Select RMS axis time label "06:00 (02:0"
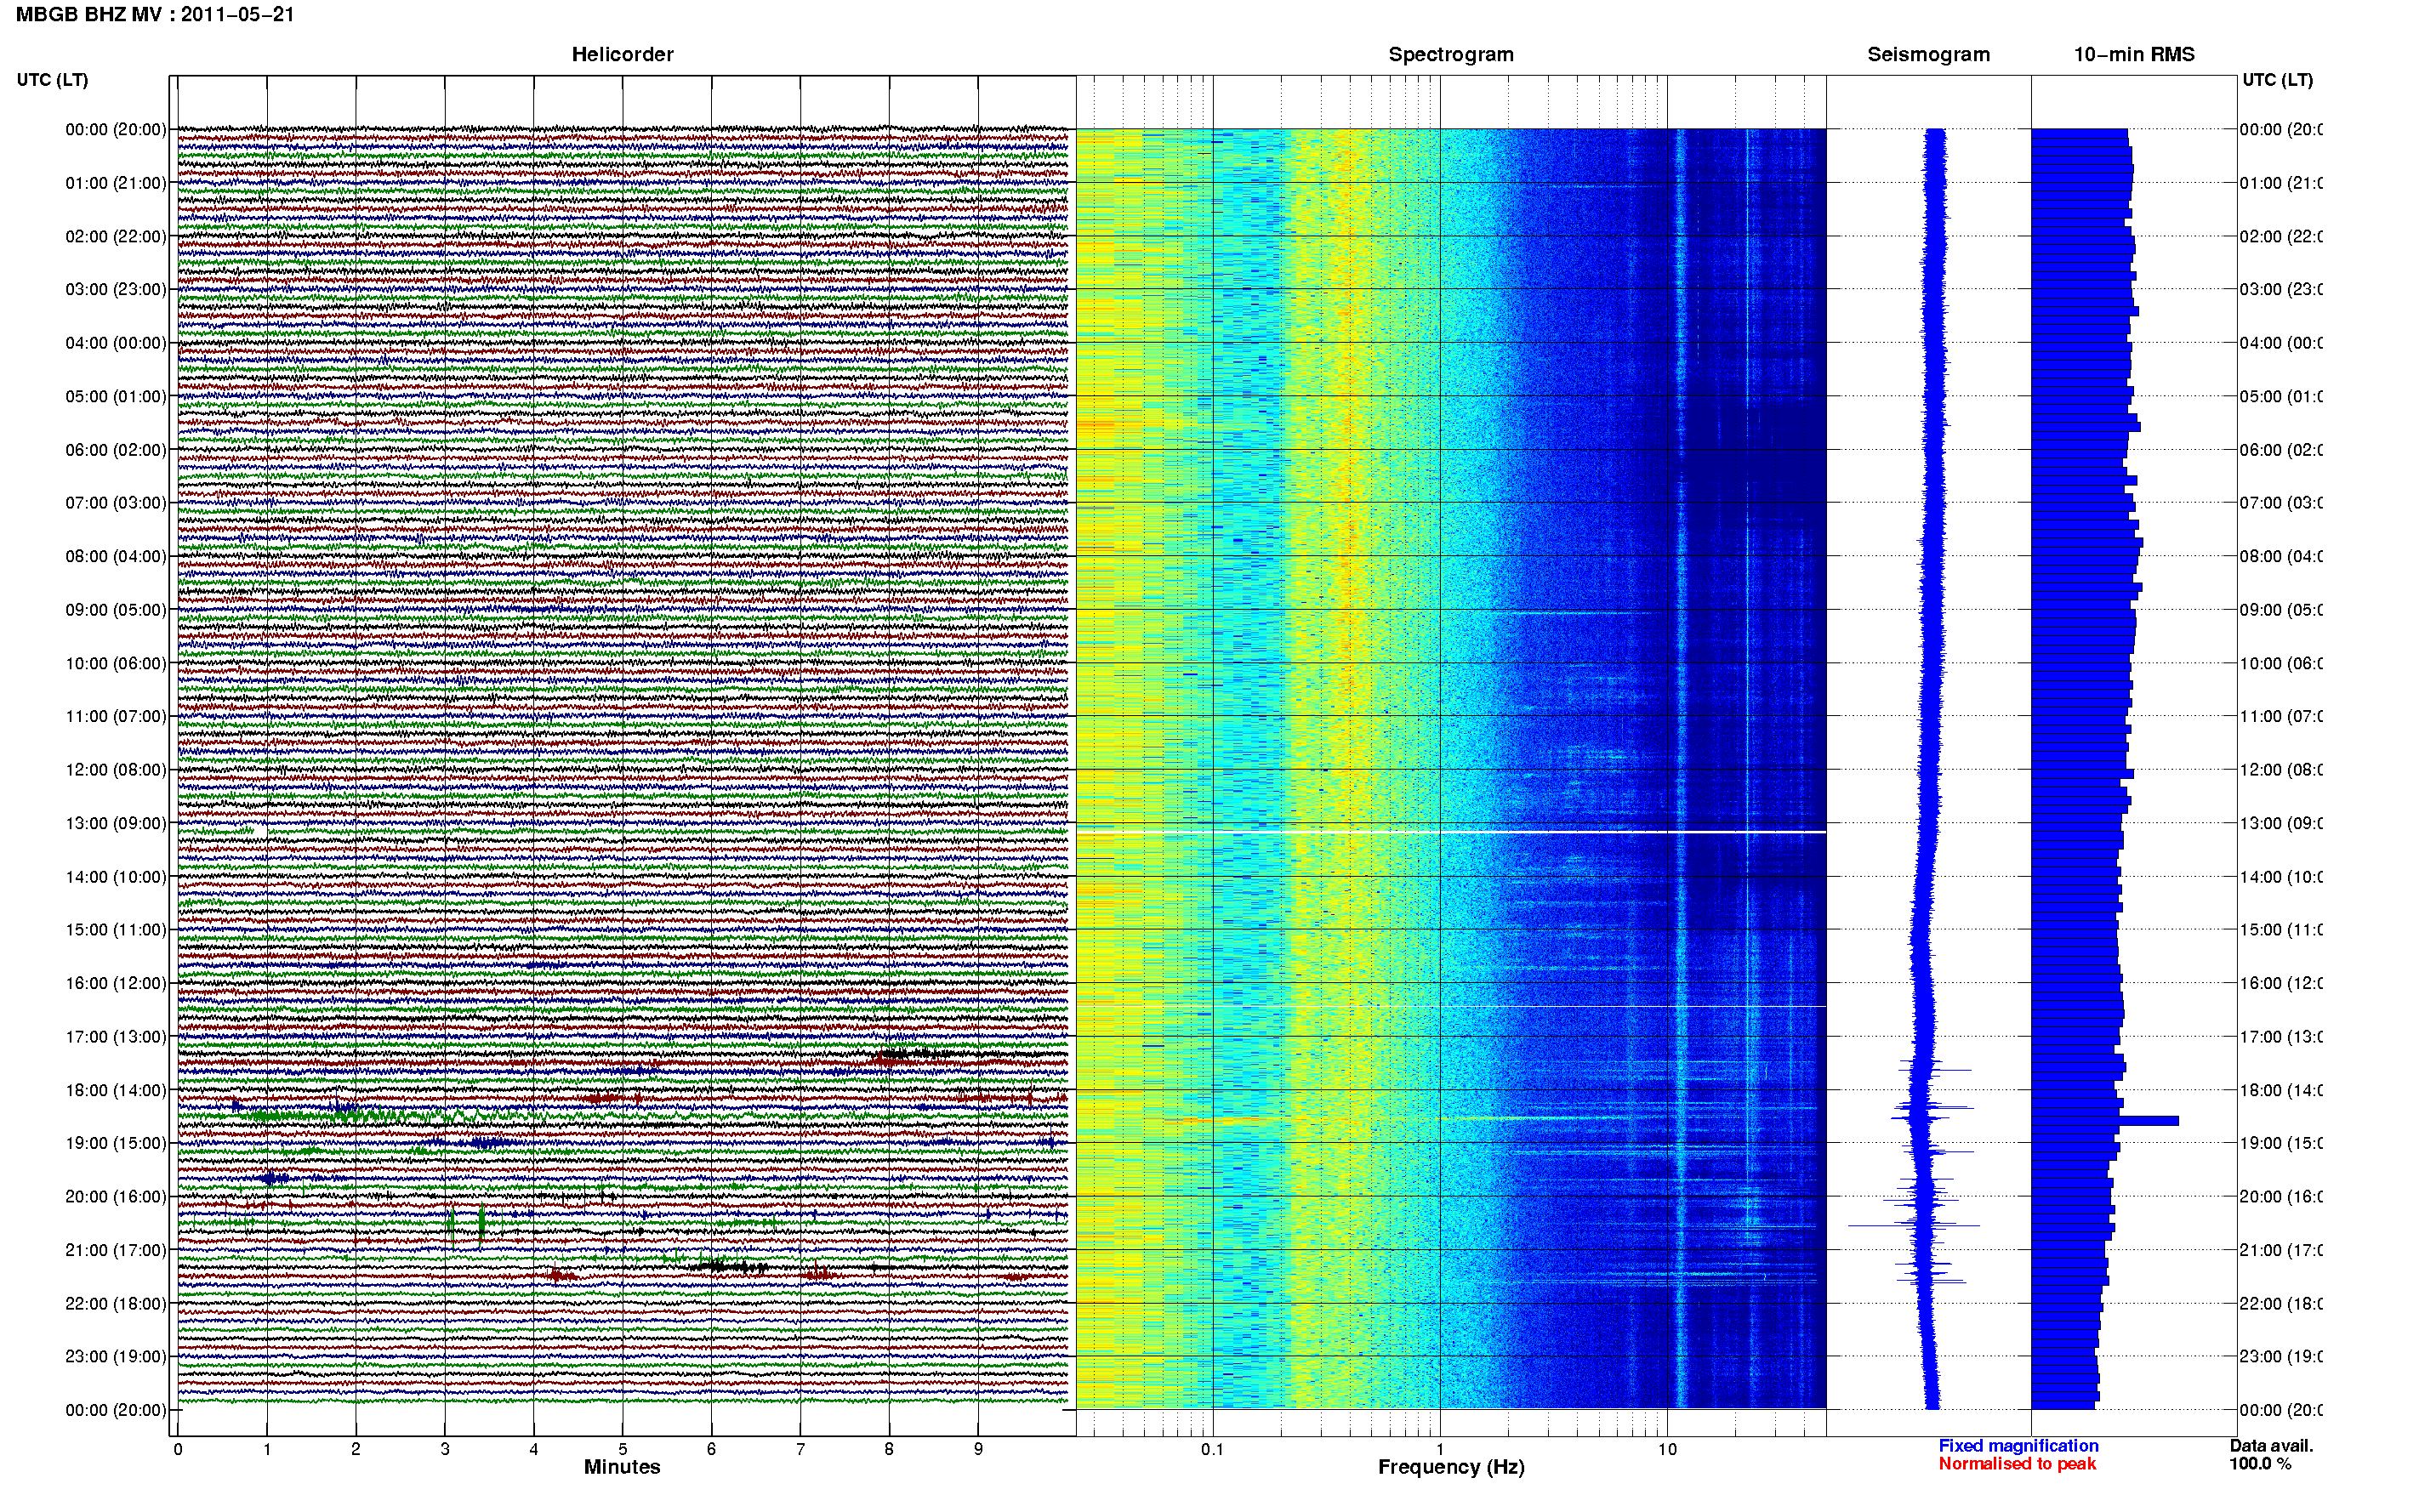The height and width of the screenshot is (1512, 2419). (2281, 450)
